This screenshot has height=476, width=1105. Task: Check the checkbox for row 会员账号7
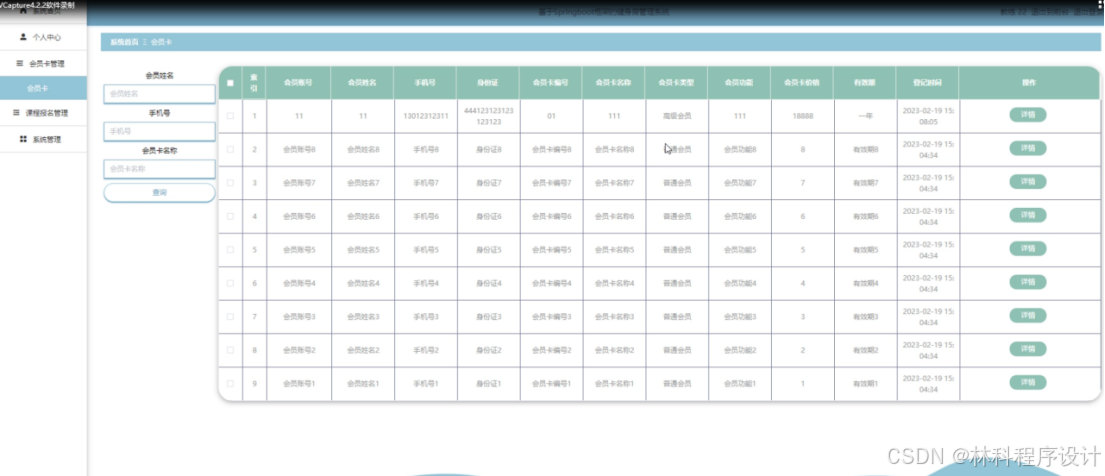pyautogui.click(x=230, y=183)
